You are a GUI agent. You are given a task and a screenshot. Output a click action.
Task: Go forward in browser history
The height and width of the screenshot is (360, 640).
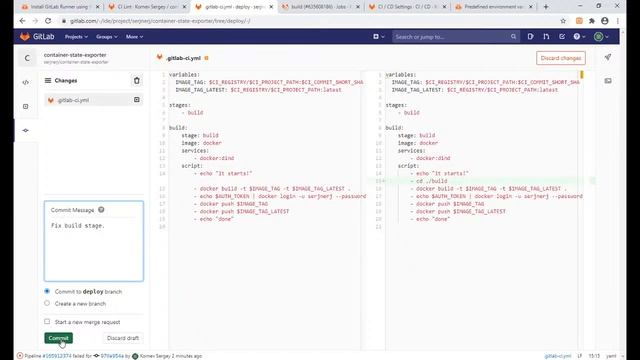(35, 21)
